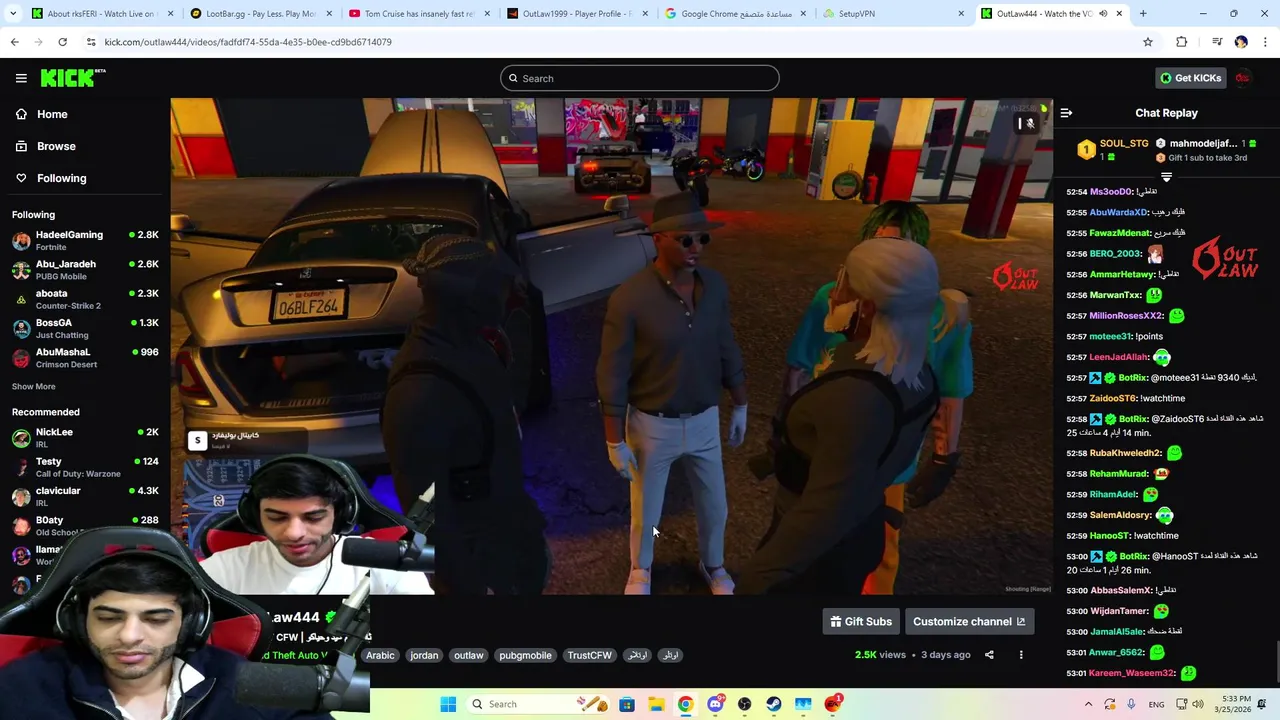
Task: Click the Get KICKs button
Action: pos(1190,78)
